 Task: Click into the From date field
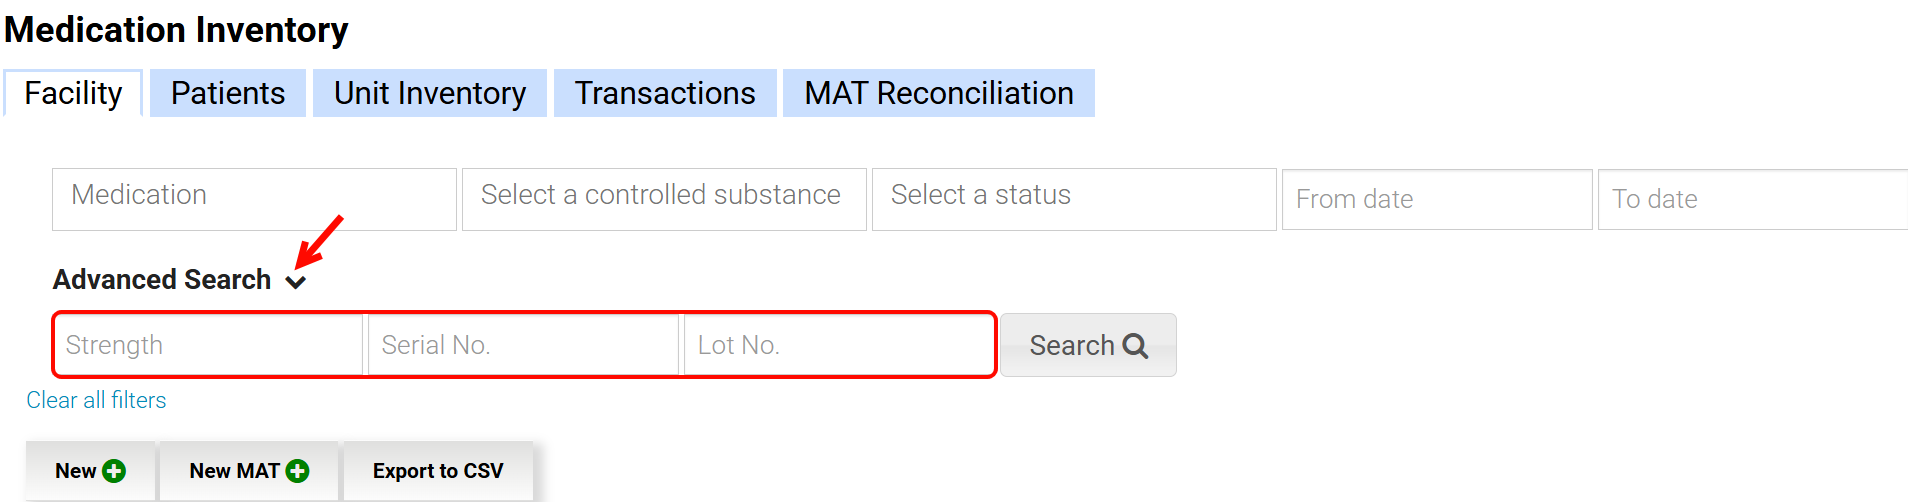1437,199
